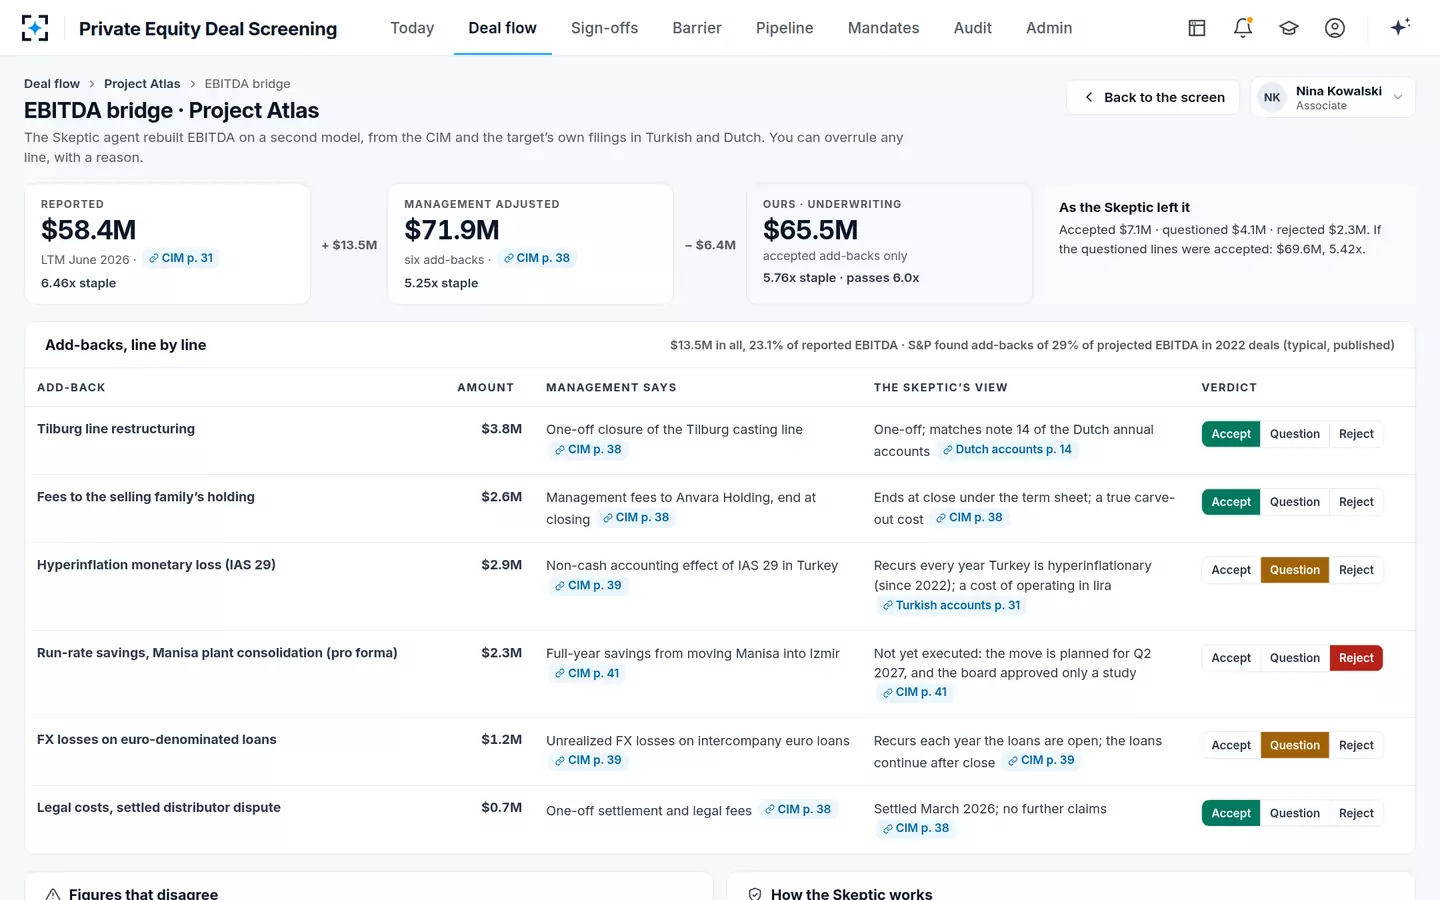Launch the sparkle AI assistant icon
Viewport: 1440px width, 900px height.
[1400, 27]
